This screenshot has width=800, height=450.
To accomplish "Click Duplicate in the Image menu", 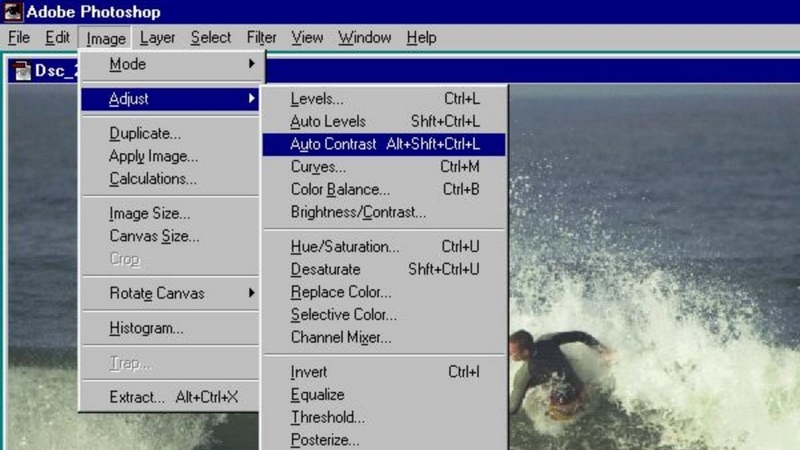I will [145, 133].
